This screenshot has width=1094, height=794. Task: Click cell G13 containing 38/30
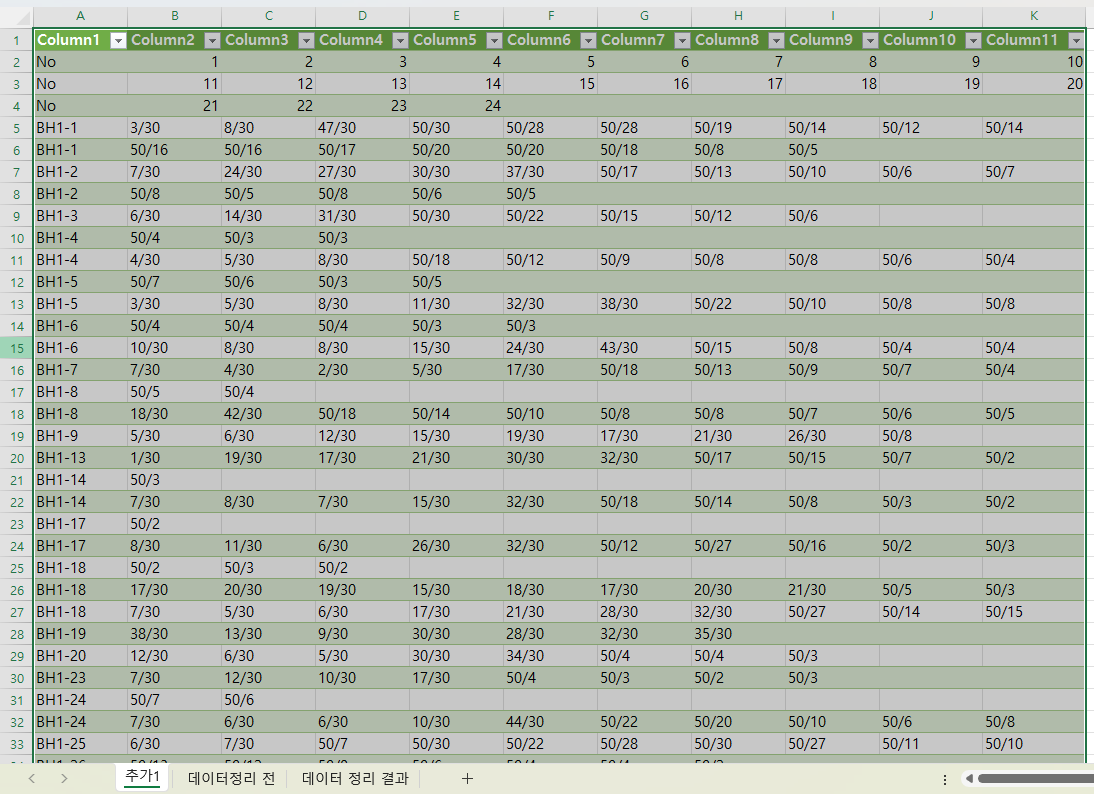pos(644,304)
